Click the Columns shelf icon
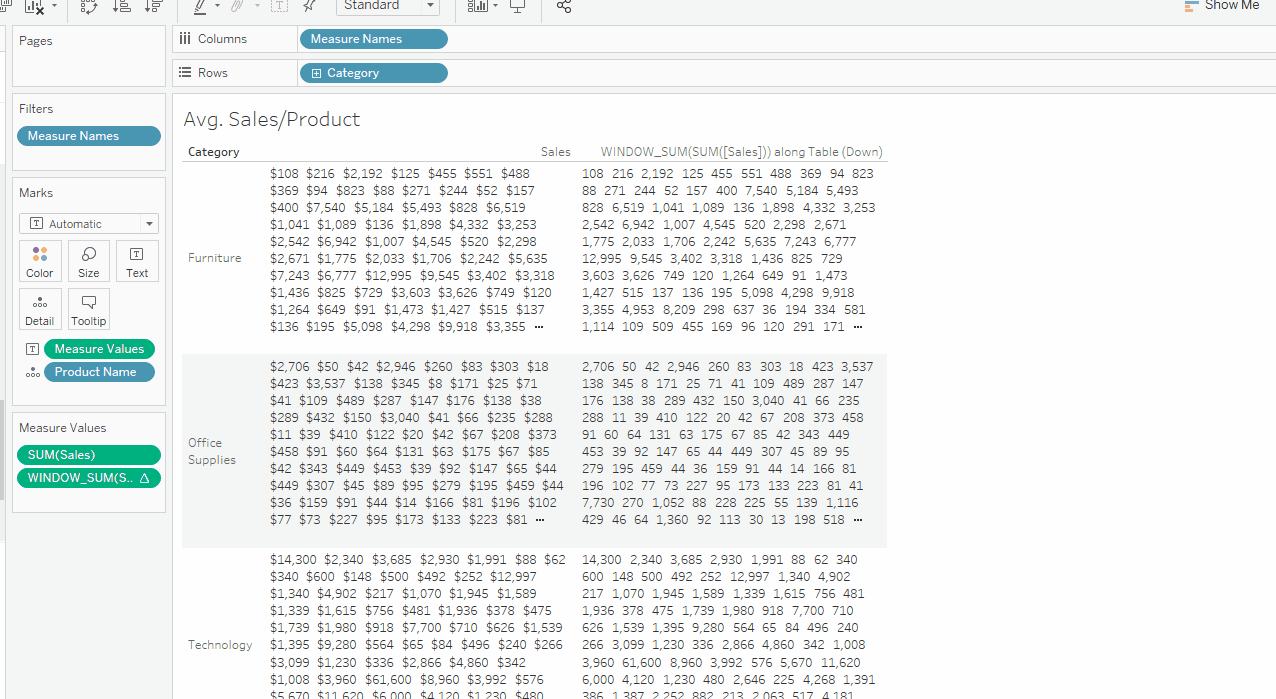This screenshot has height=699, width=1276. point(184,39)
